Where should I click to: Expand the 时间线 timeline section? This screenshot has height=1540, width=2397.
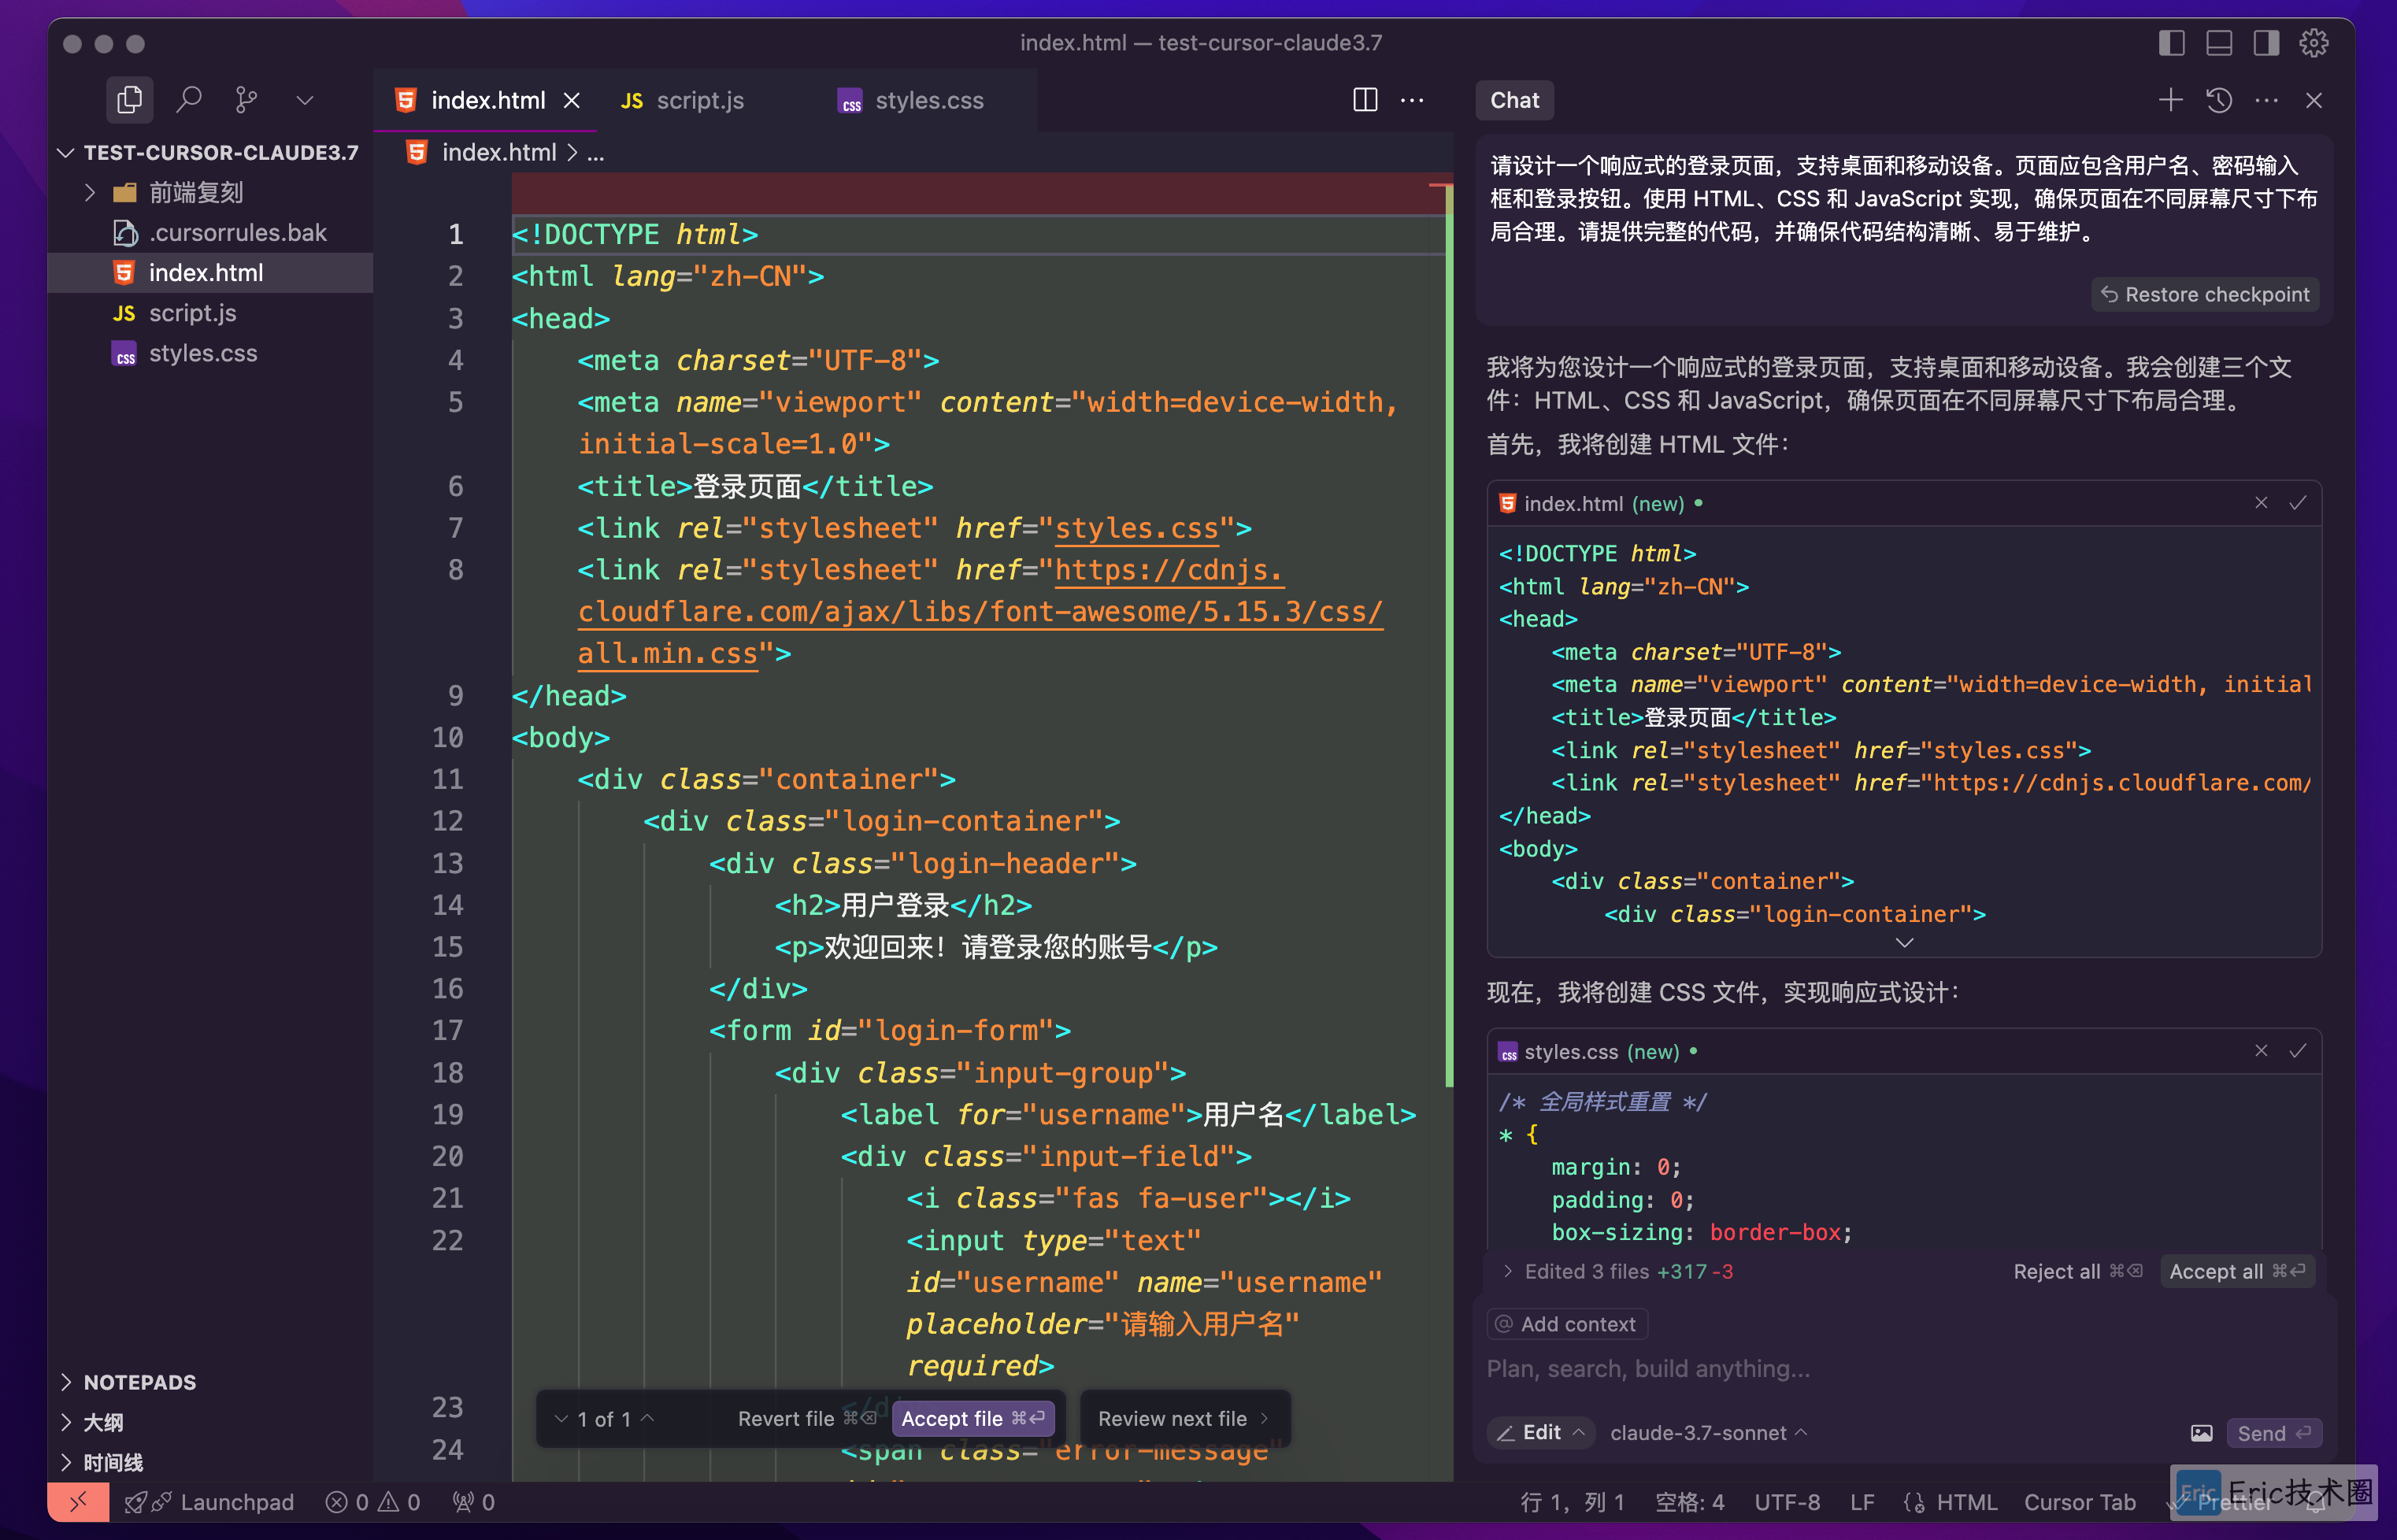210,1463
